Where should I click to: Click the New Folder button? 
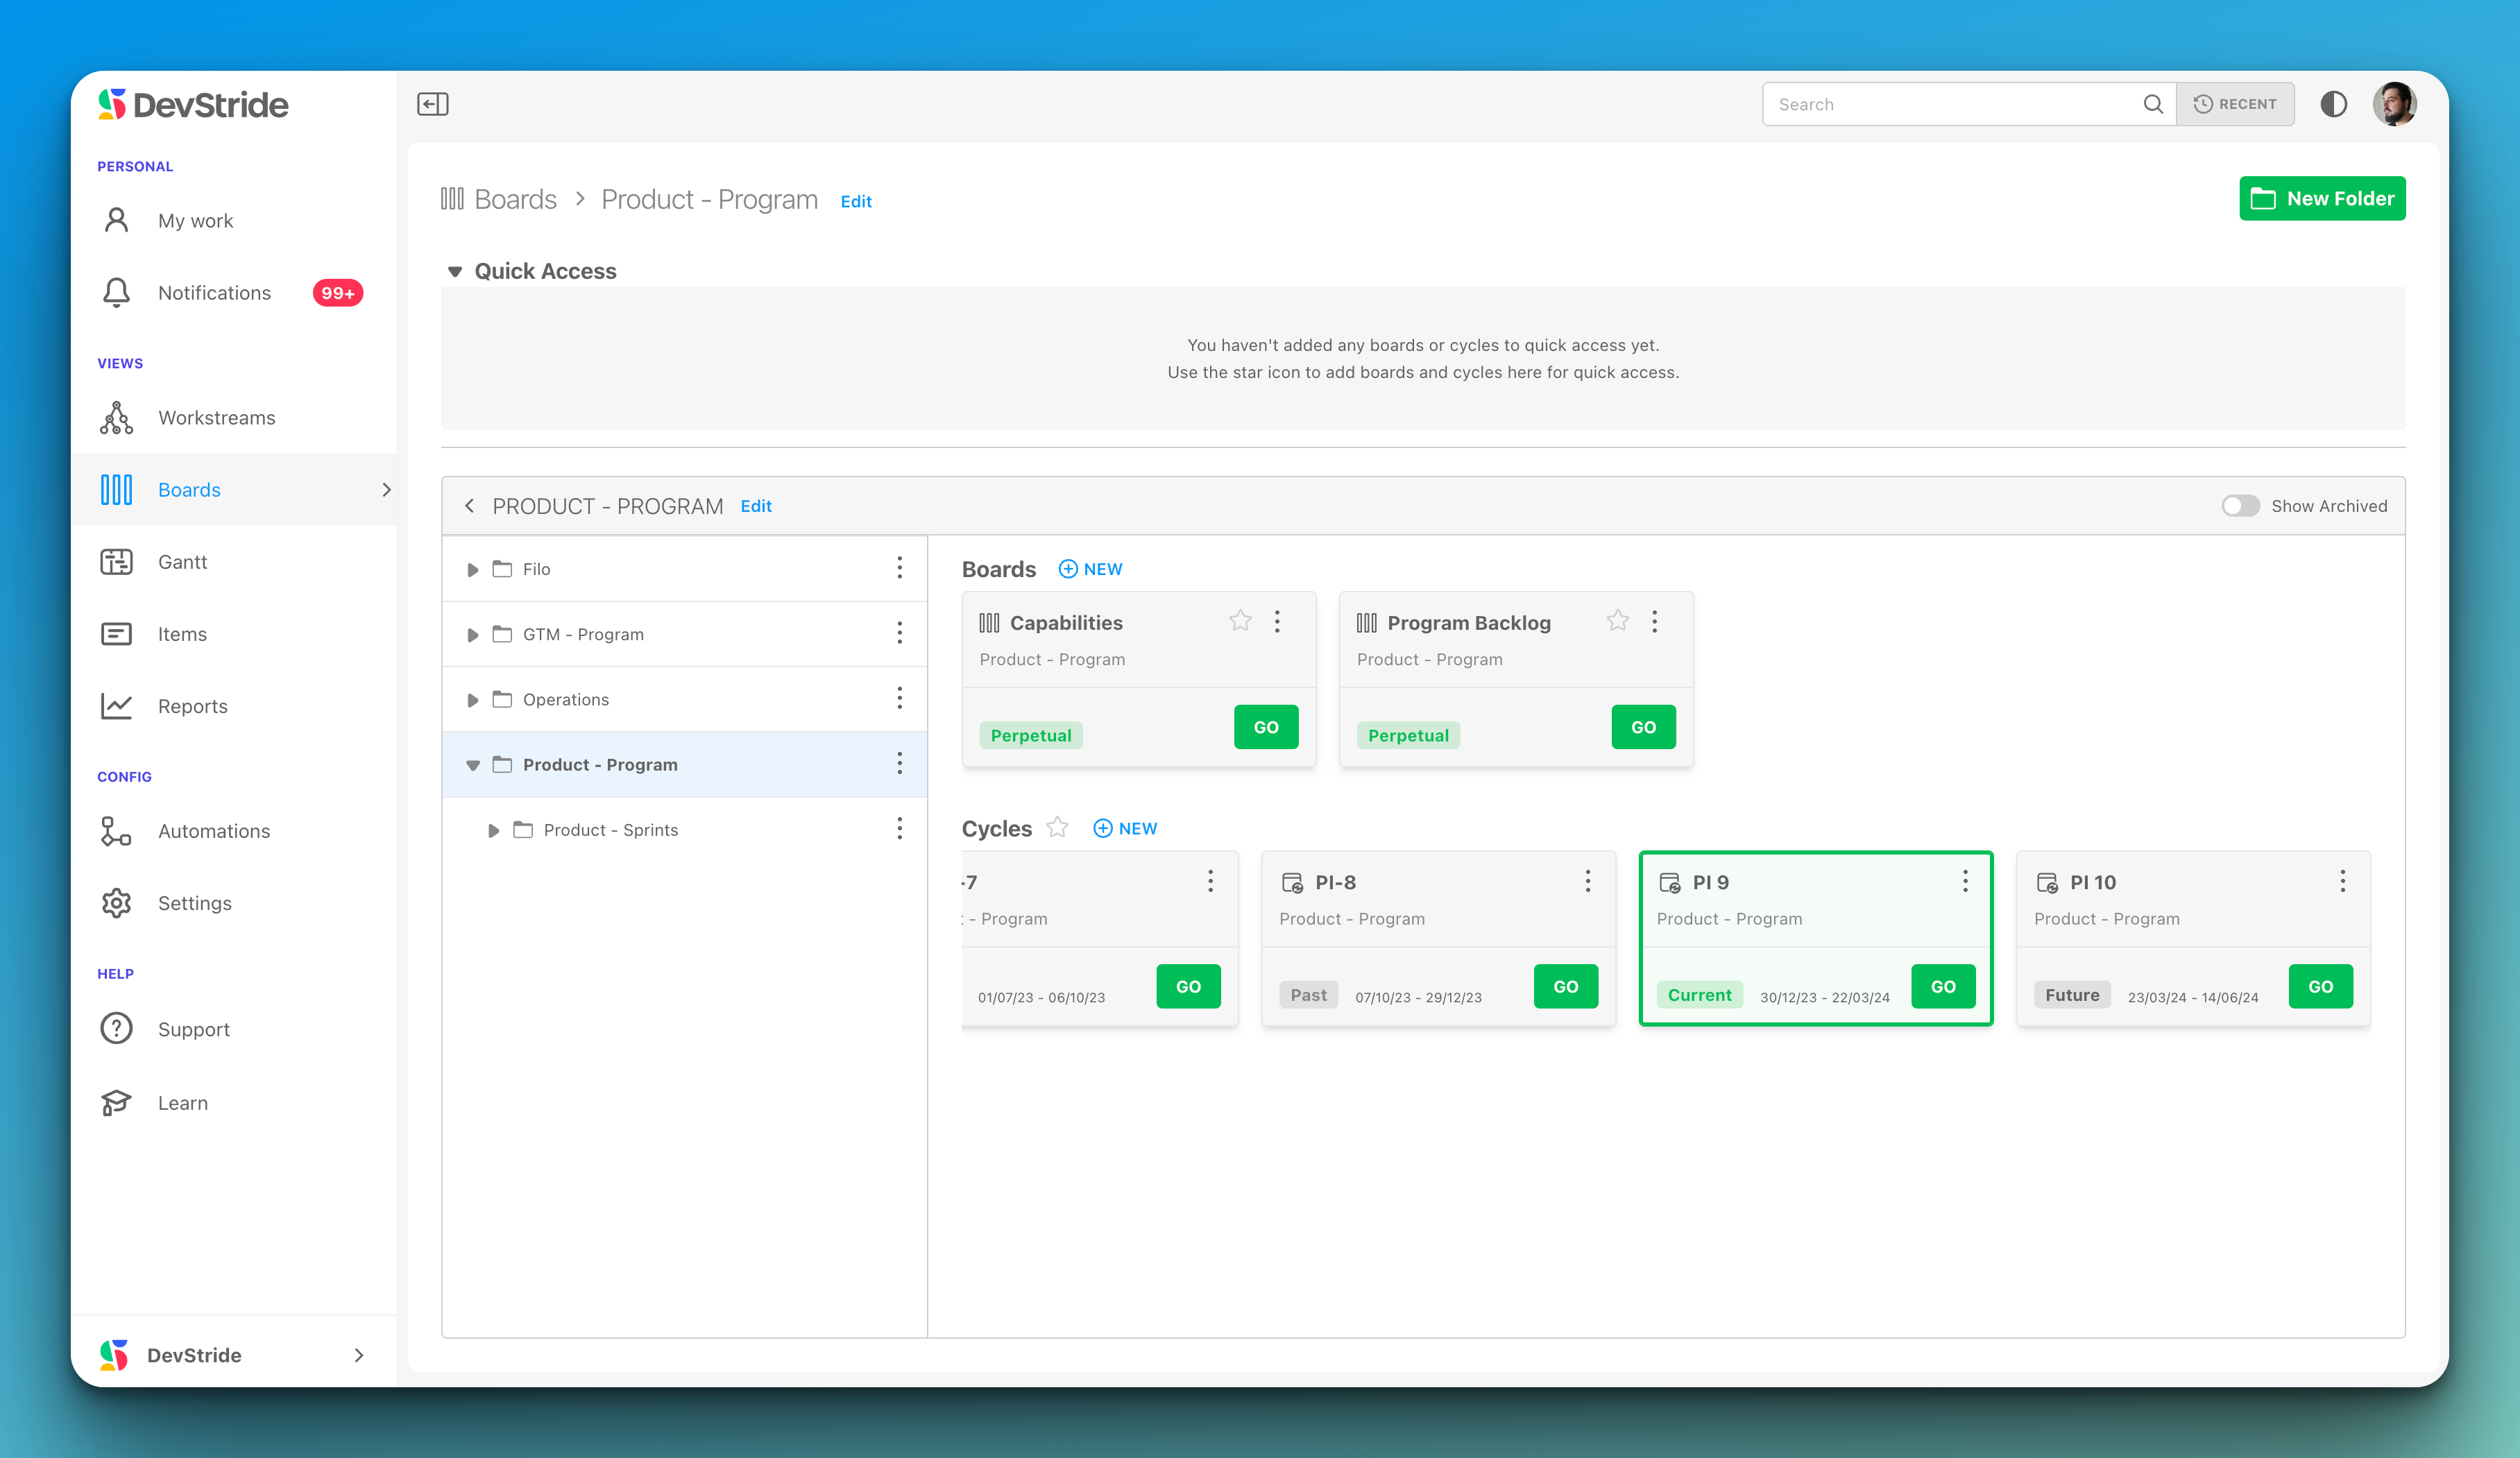tap(2322, 198)
